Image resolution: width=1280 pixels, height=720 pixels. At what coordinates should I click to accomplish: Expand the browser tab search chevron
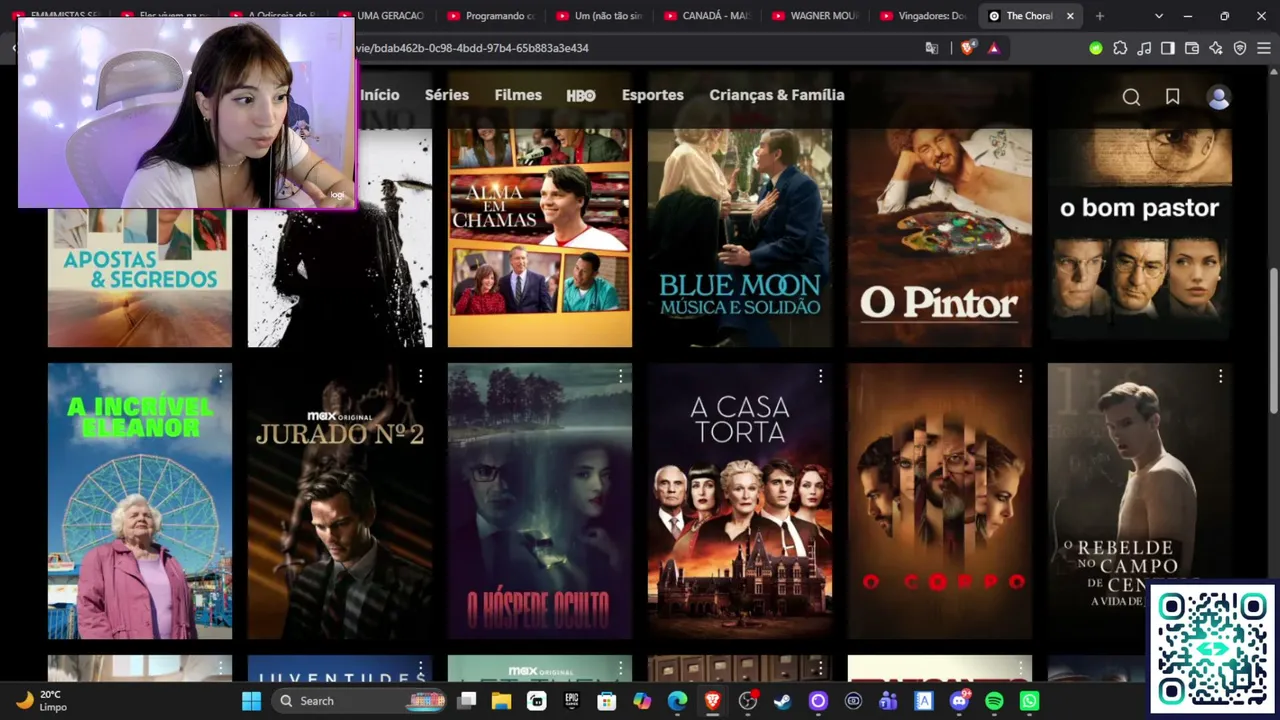click(1159, 16)
